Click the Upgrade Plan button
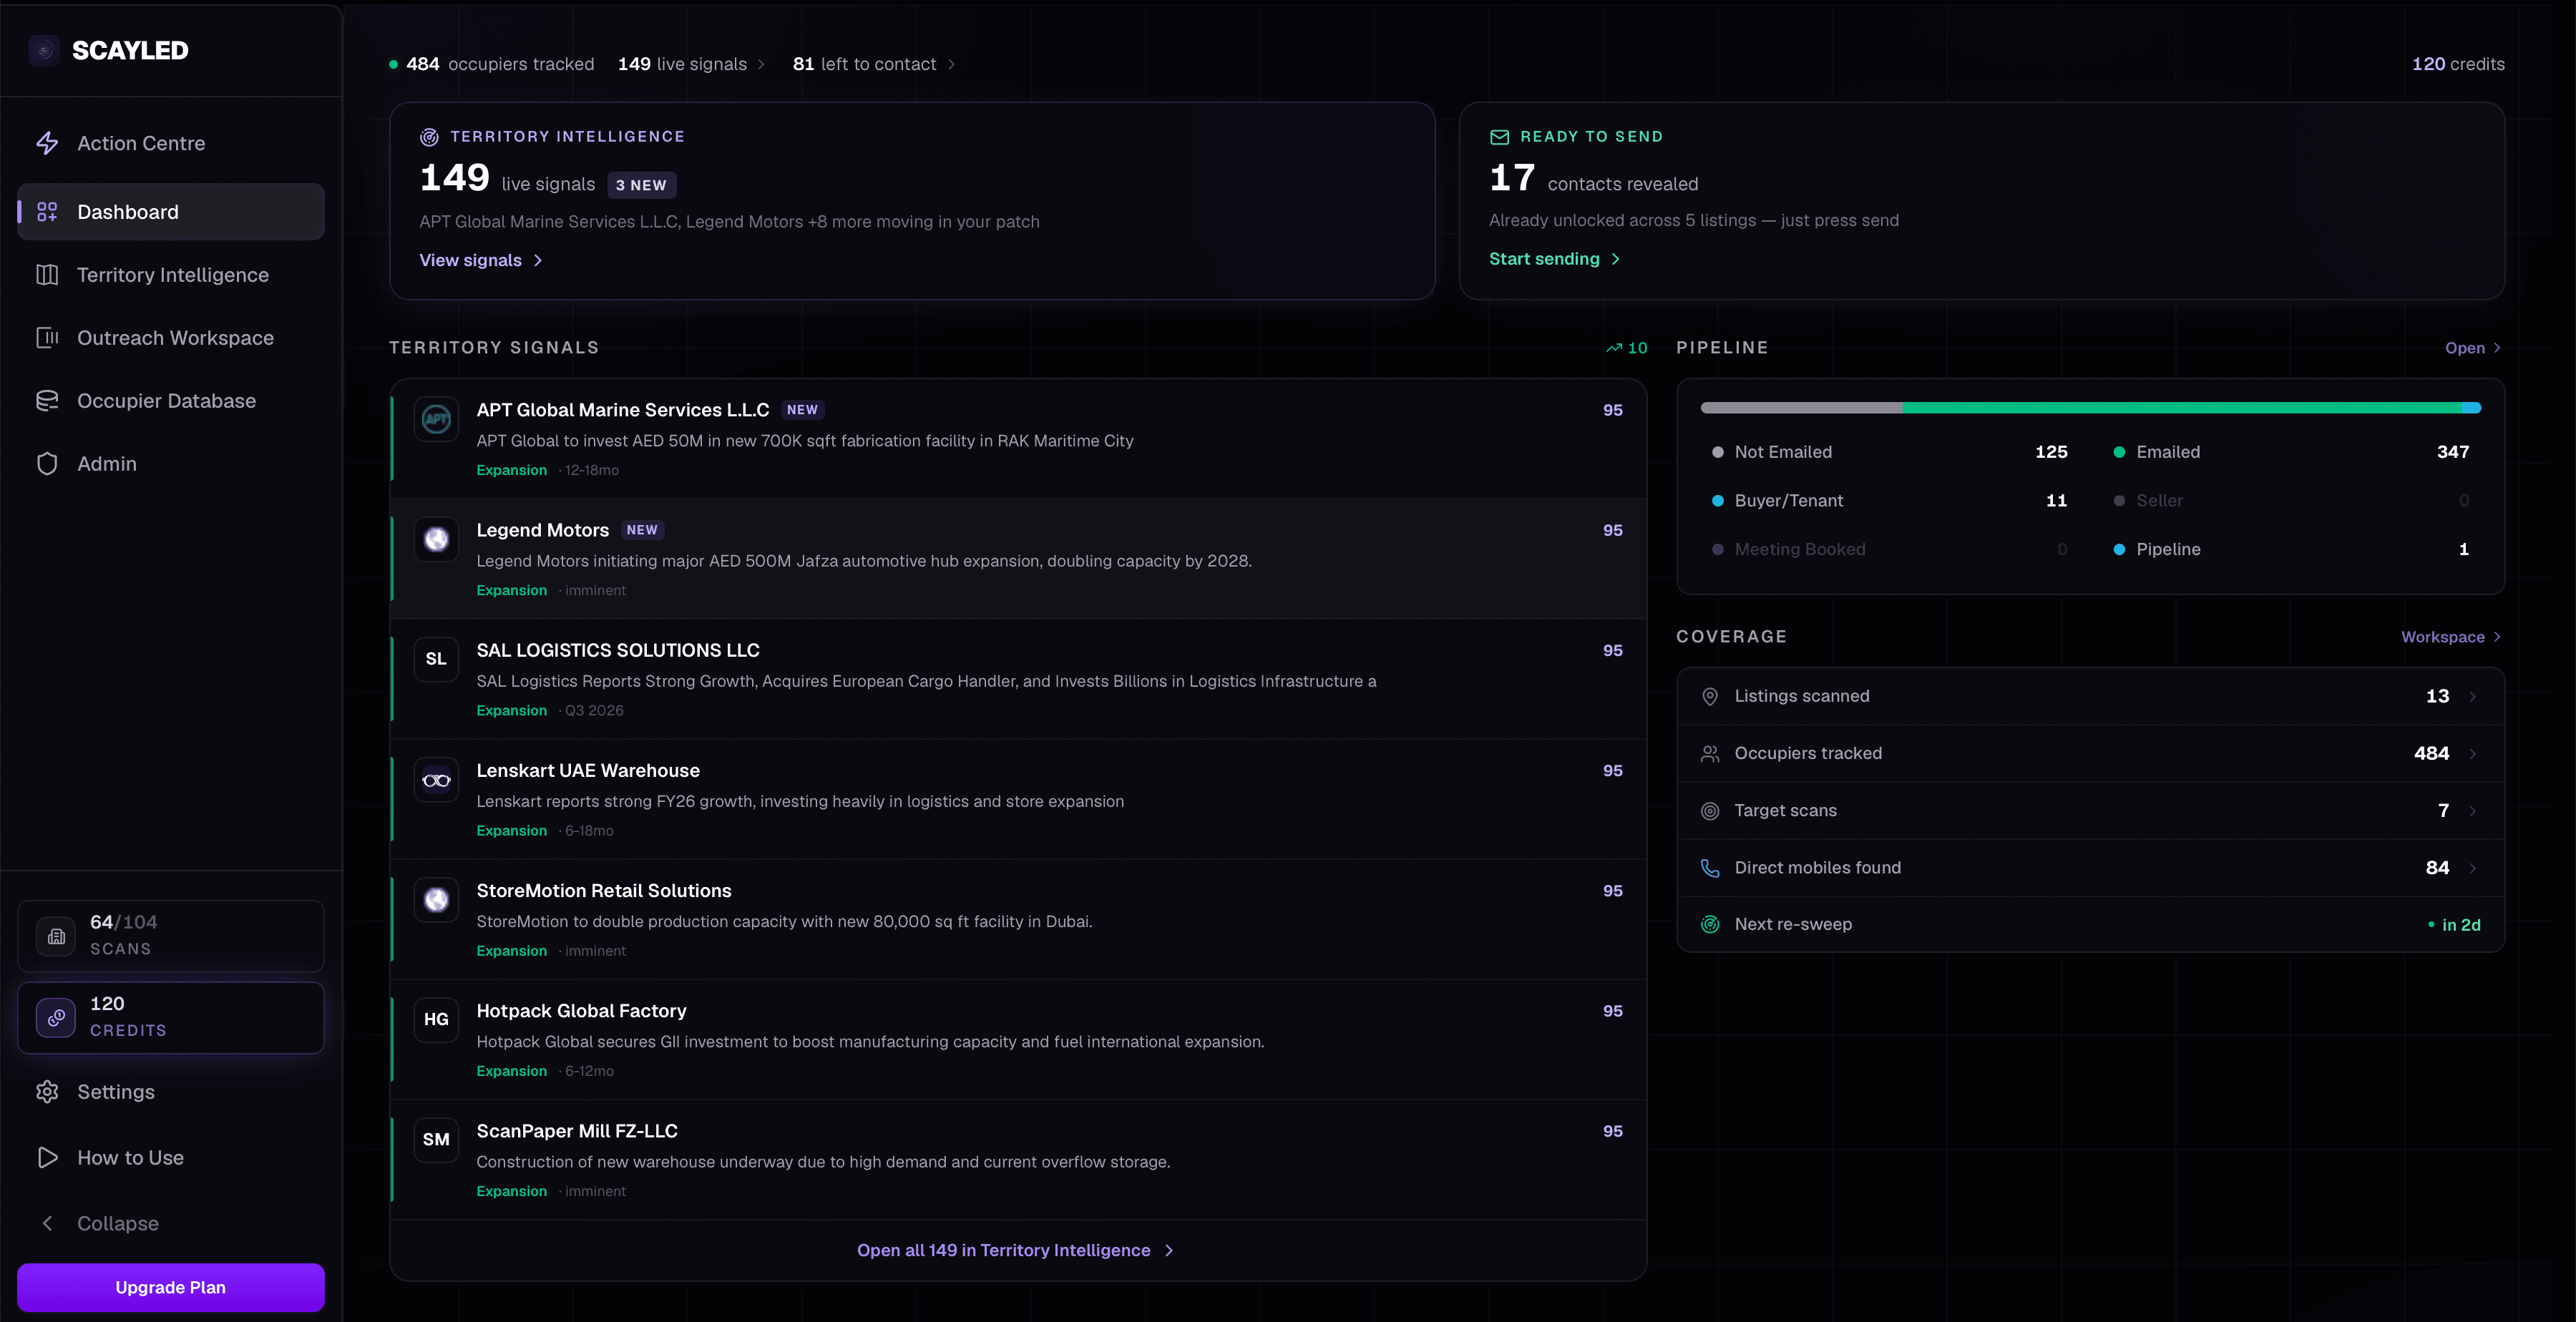 click(171, 1287)
